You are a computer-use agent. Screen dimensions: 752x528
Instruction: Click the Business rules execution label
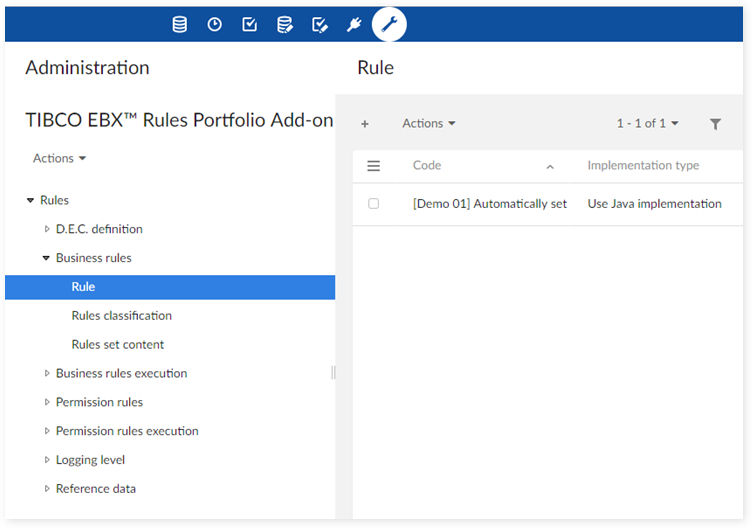[121, 373]
